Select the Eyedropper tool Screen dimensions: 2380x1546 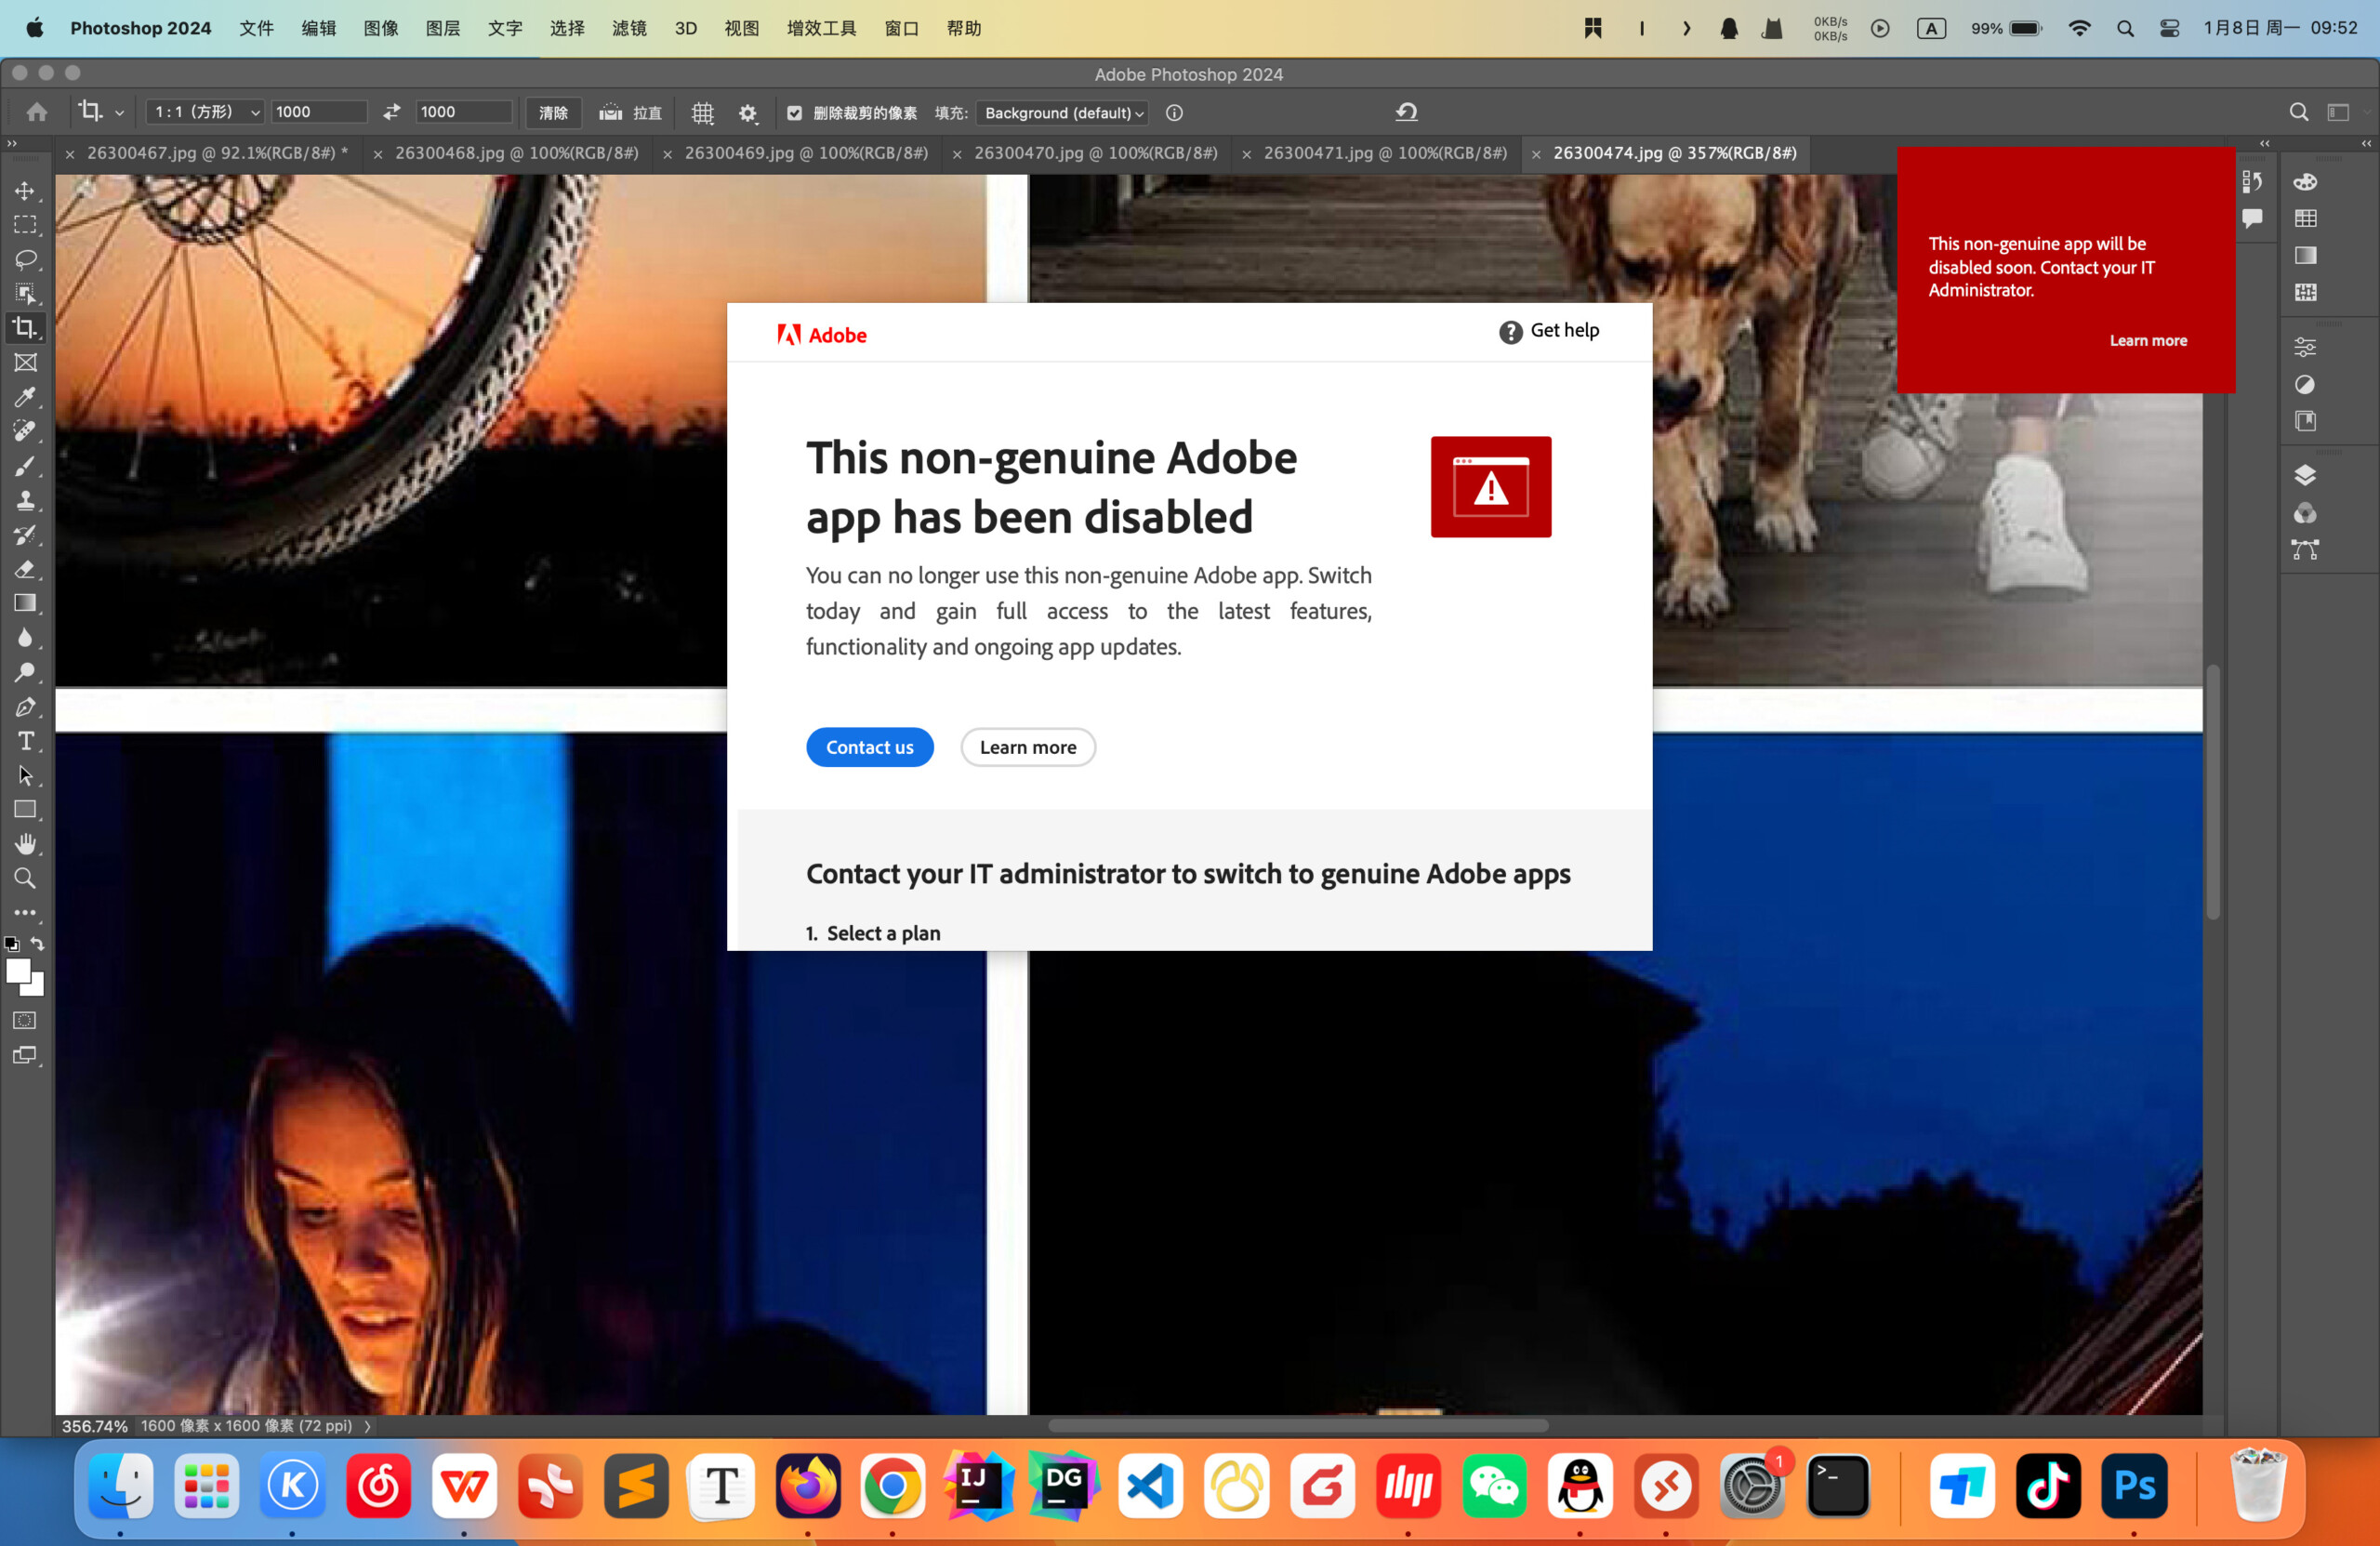(x=25, y=397)
